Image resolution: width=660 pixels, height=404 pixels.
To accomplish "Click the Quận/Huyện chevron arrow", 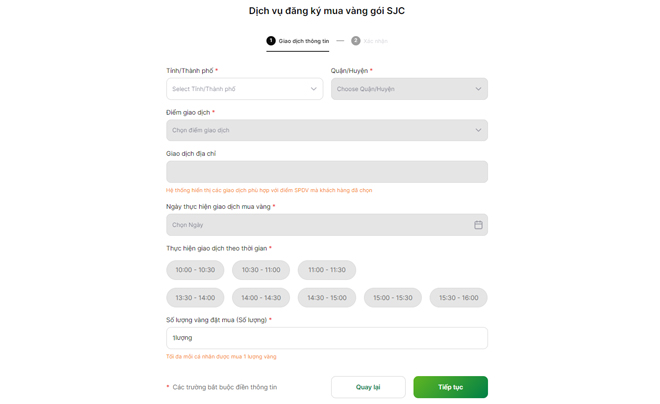I will [x=478, y=89].
